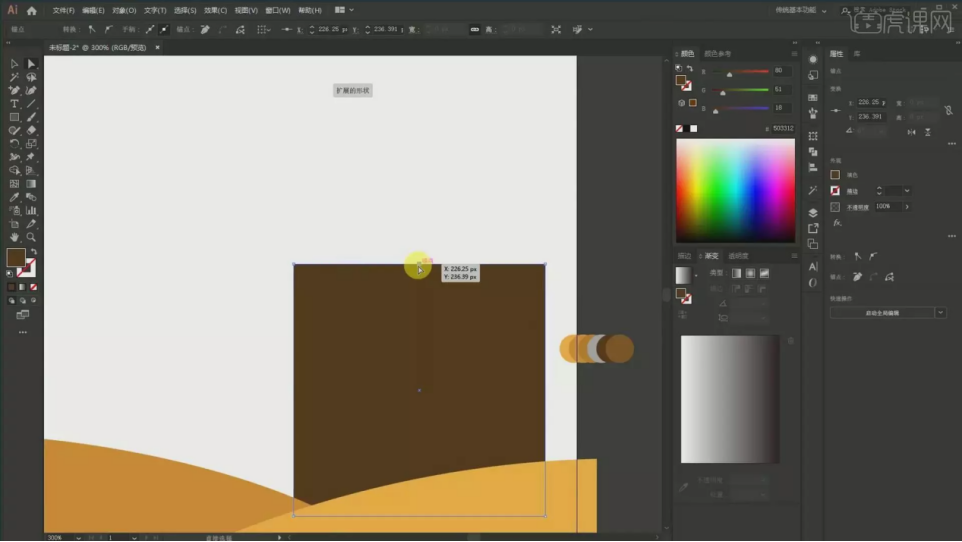Open the 效果(C) menu
Screen dimensions: 962x542
click(x=215, y=10)
